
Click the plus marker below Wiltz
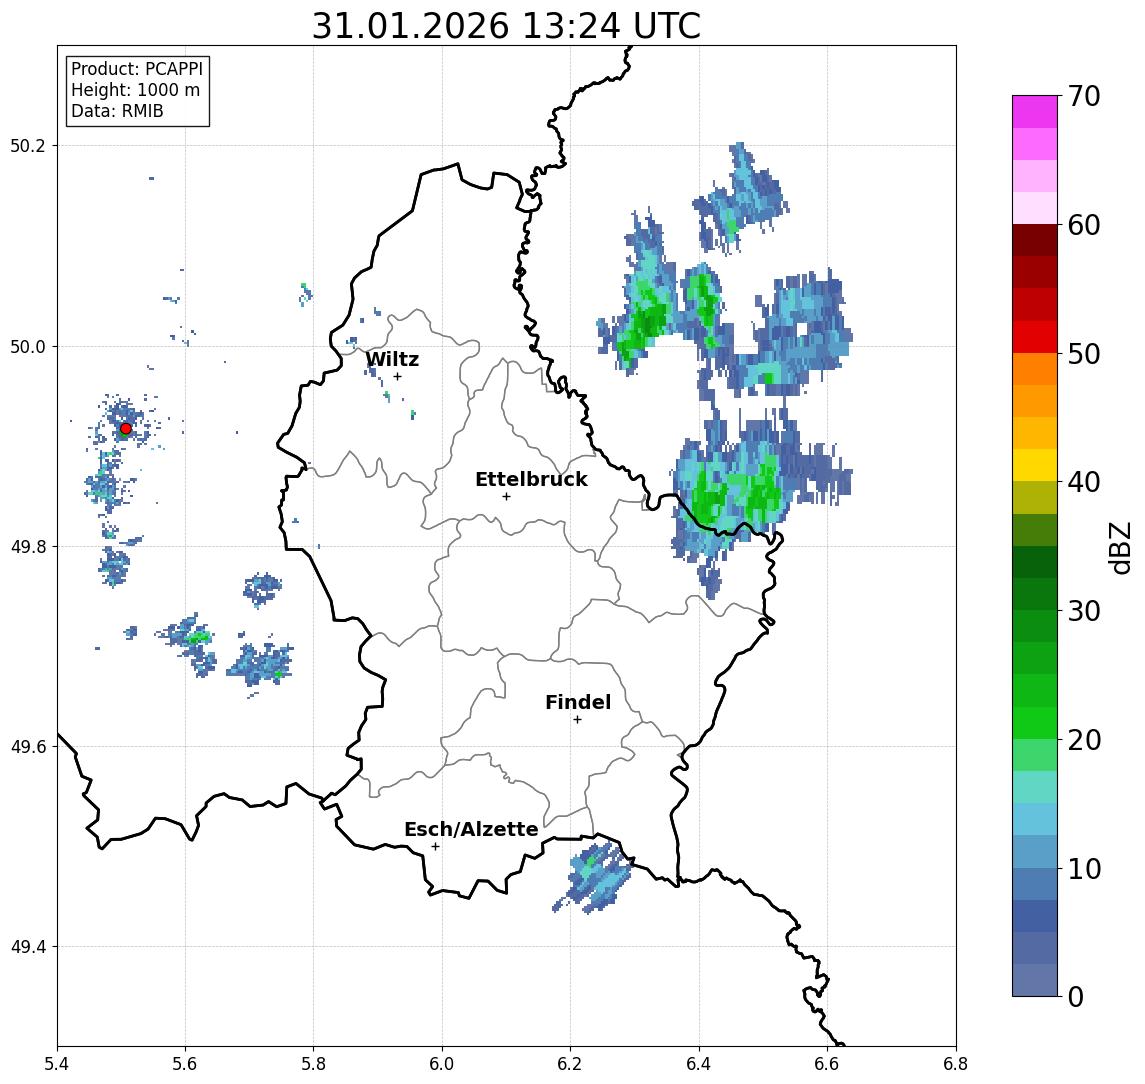[x=397, y=376]
